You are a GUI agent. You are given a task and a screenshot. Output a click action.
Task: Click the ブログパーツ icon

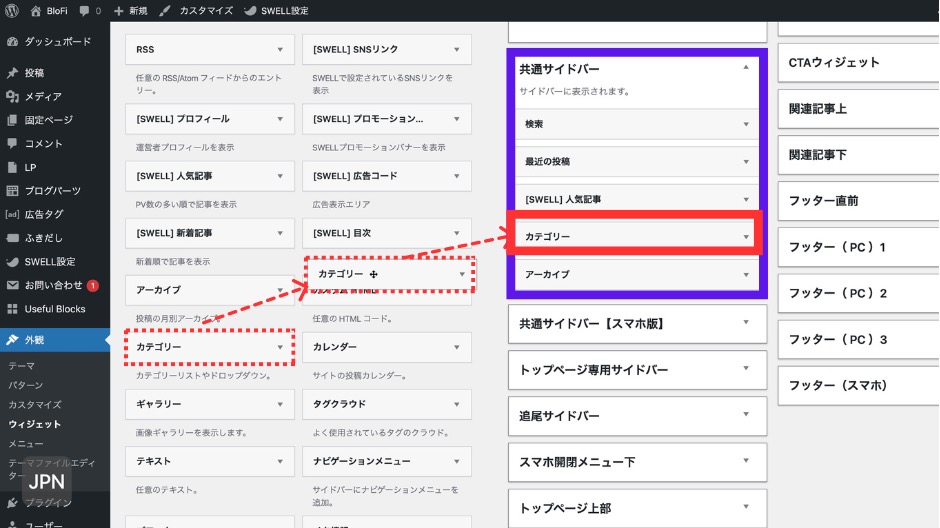12,191
